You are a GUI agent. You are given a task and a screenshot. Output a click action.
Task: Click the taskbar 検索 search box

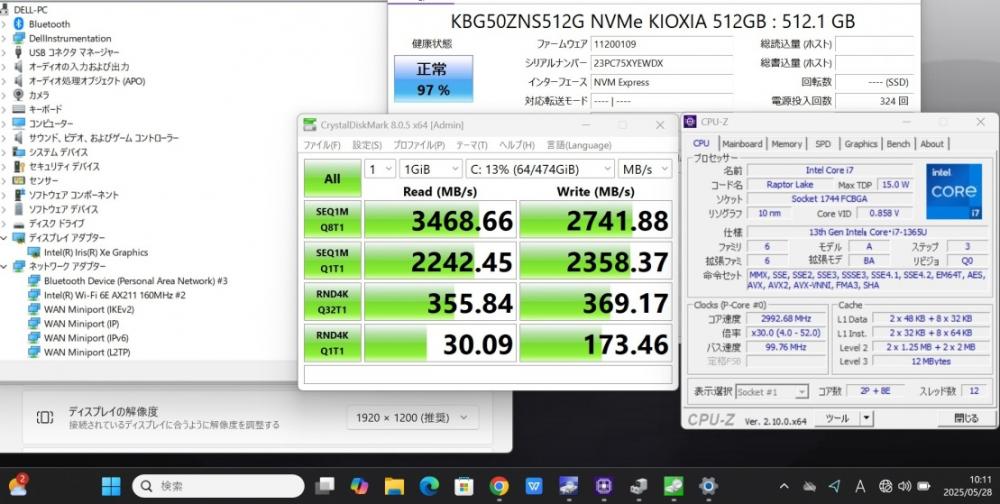(x=218, y=486)
